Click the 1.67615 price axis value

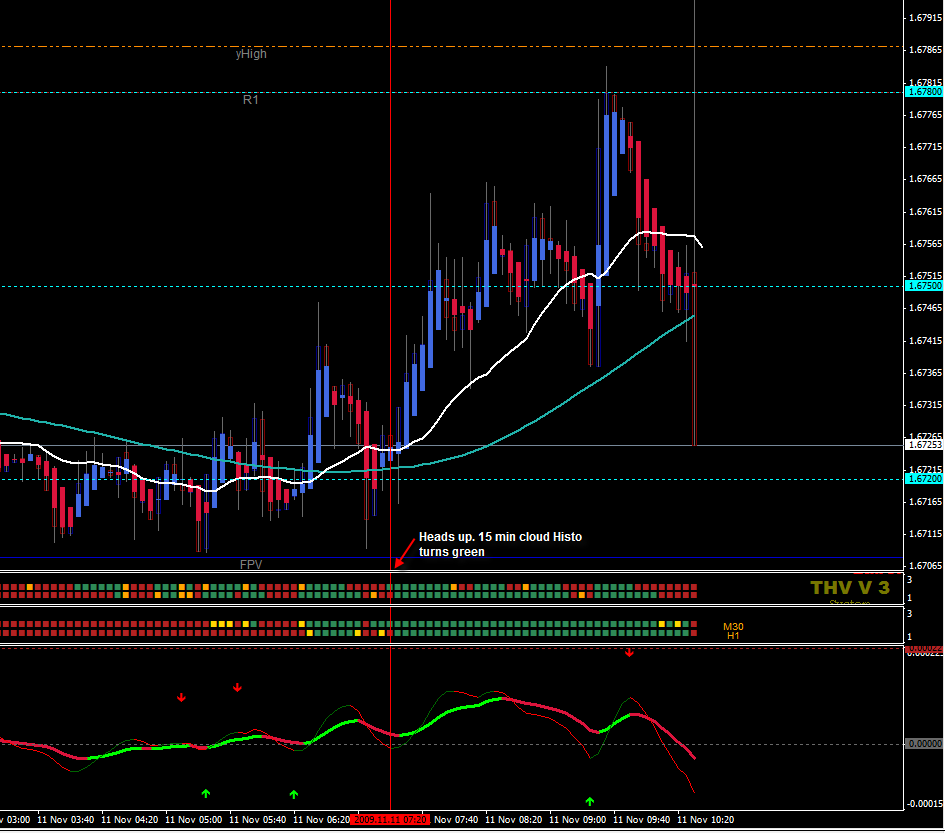point(925,212)
